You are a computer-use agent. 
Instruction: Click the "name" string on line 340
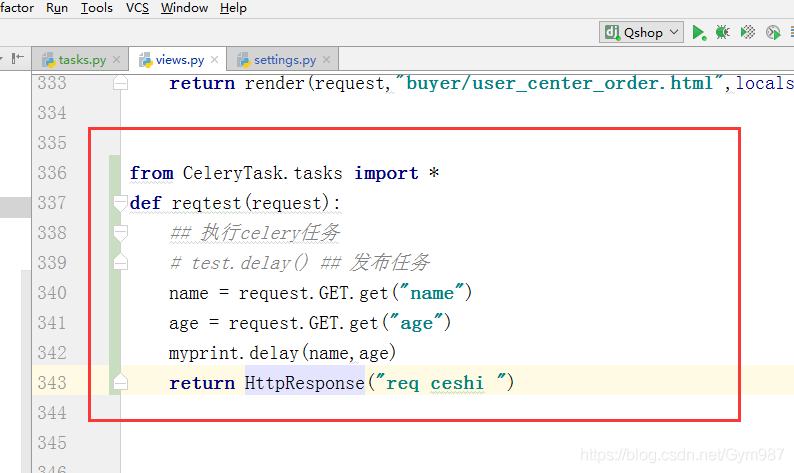tap(431, 293)
